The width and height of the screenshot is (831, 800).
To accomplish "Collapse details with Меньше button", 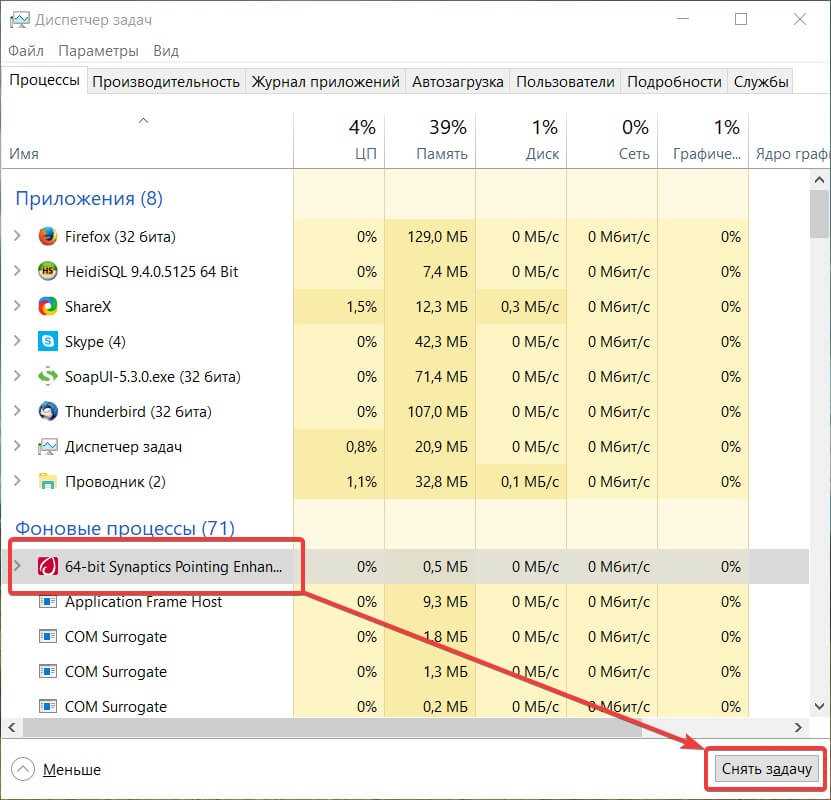I will tap(57, 769).
